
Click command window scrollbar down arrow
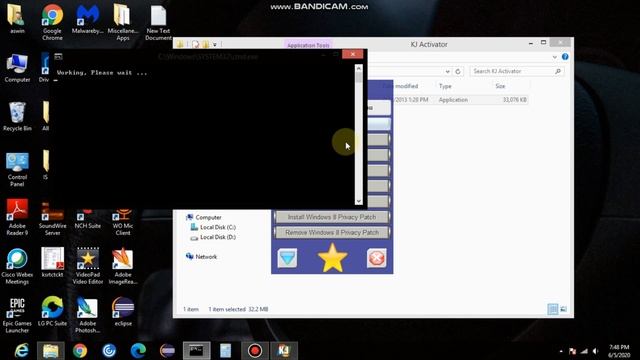(358, 201)
